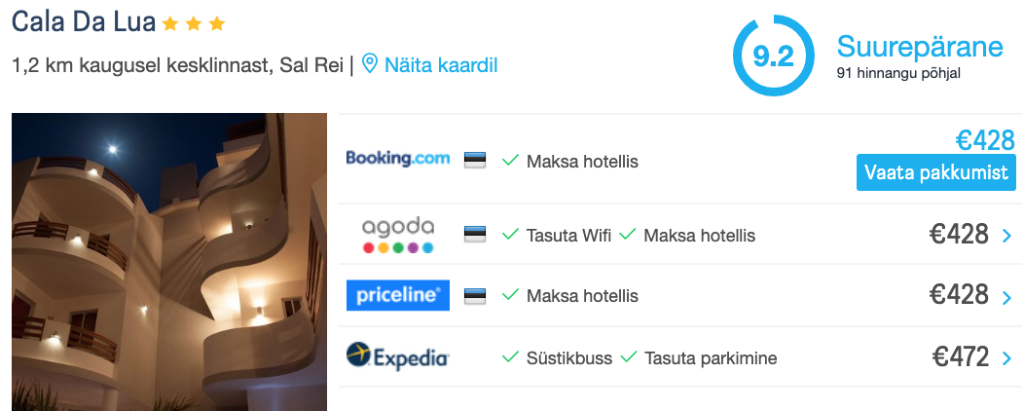Click the Estonian flag beside Booking.com
Image resolution: width=1024 pixels, height=411 pixels.
pos(474,160)
